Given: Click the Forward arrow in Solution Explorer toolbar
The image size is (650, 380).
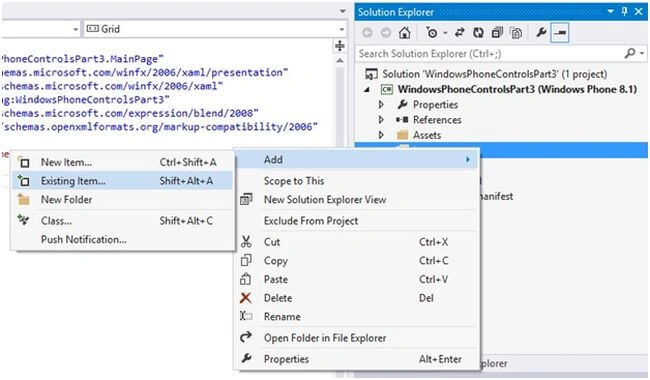Looking at the screenshot, I should [386, 32].
